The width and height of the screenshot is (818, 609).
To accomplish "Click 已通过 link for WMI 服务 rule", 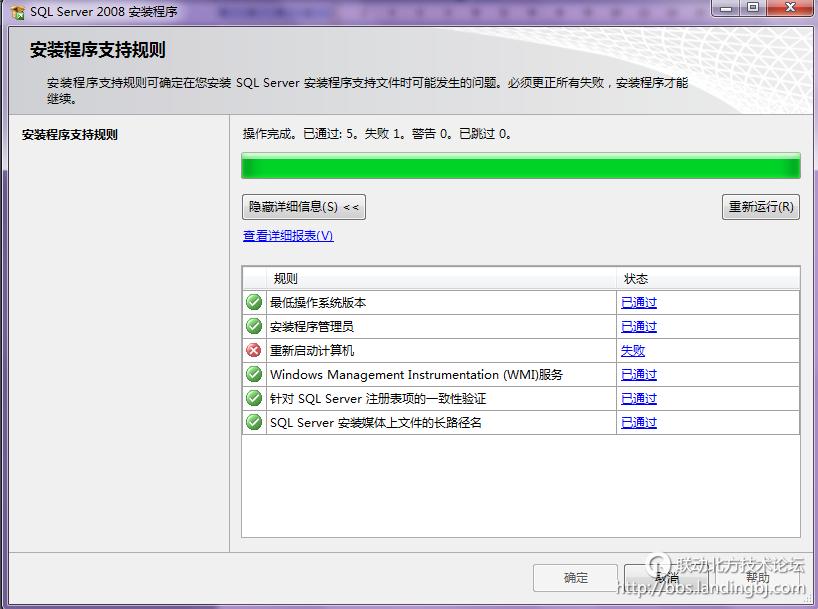I will [x=638, y=374].
